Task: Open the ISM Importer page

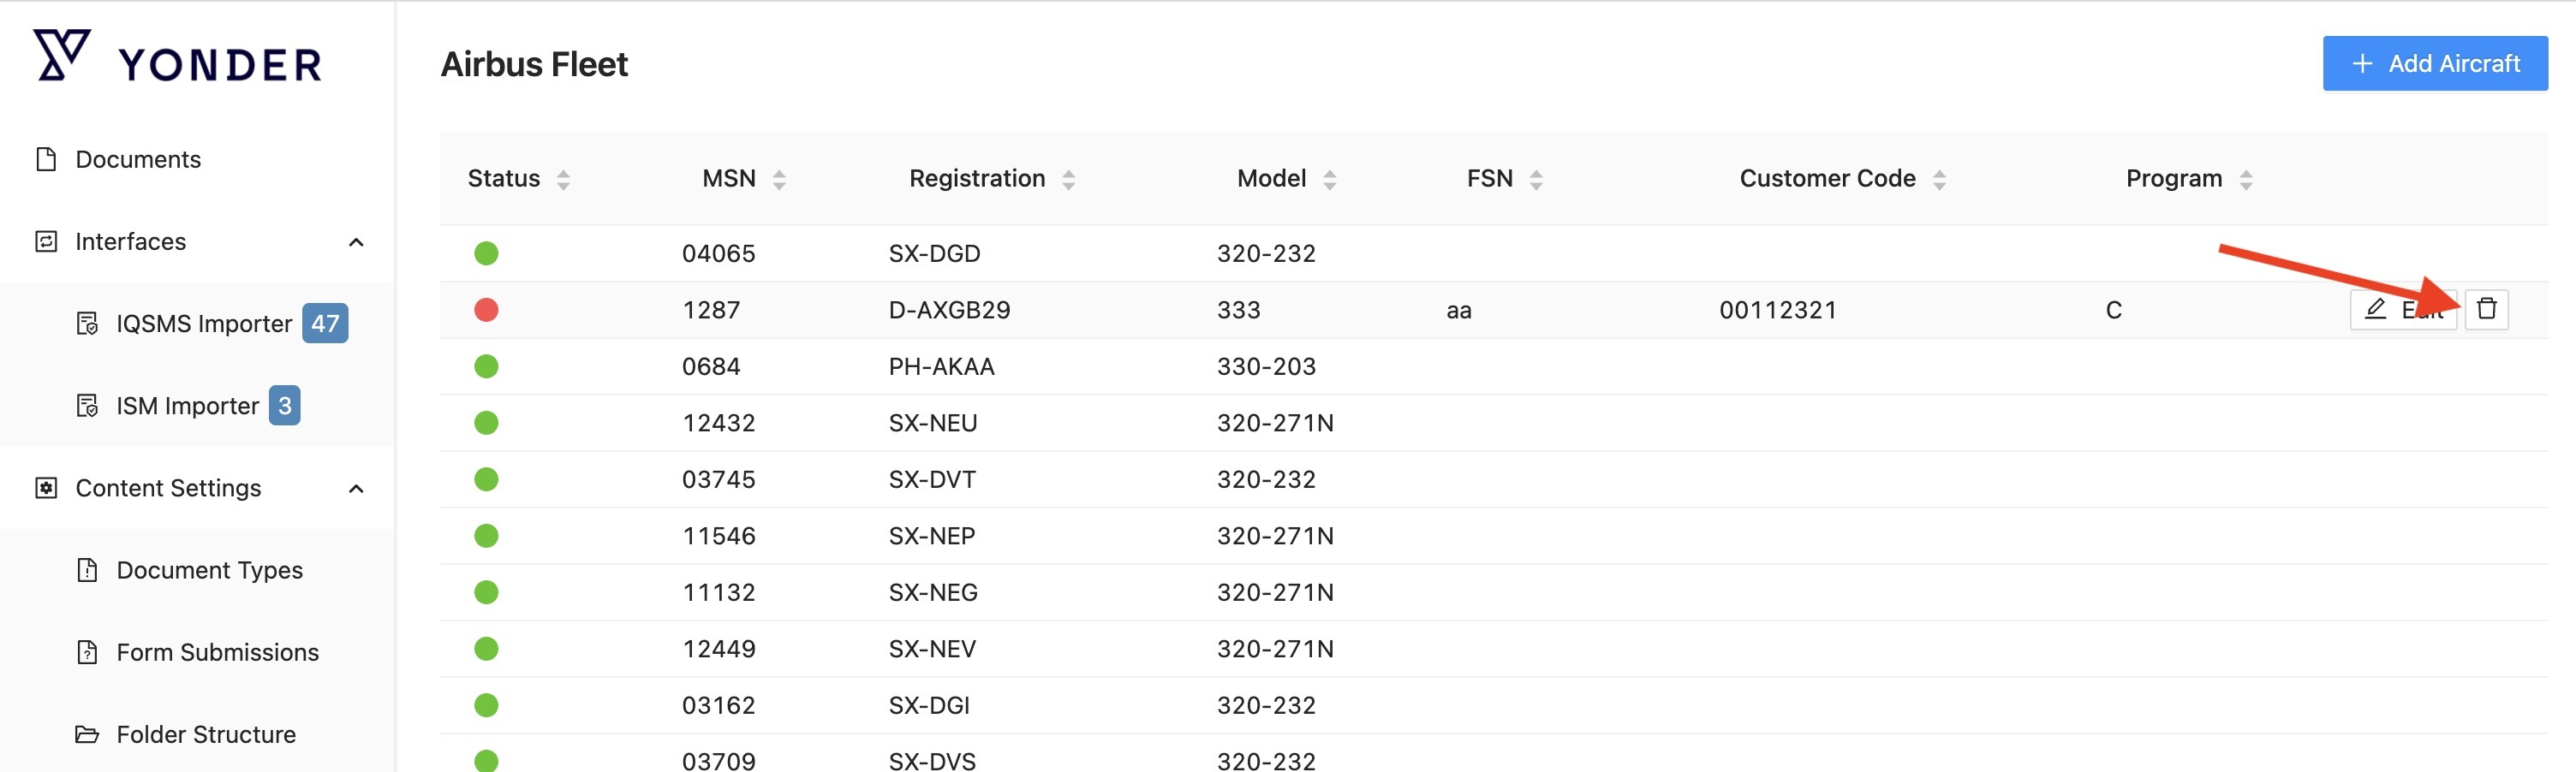Action: 187,405
